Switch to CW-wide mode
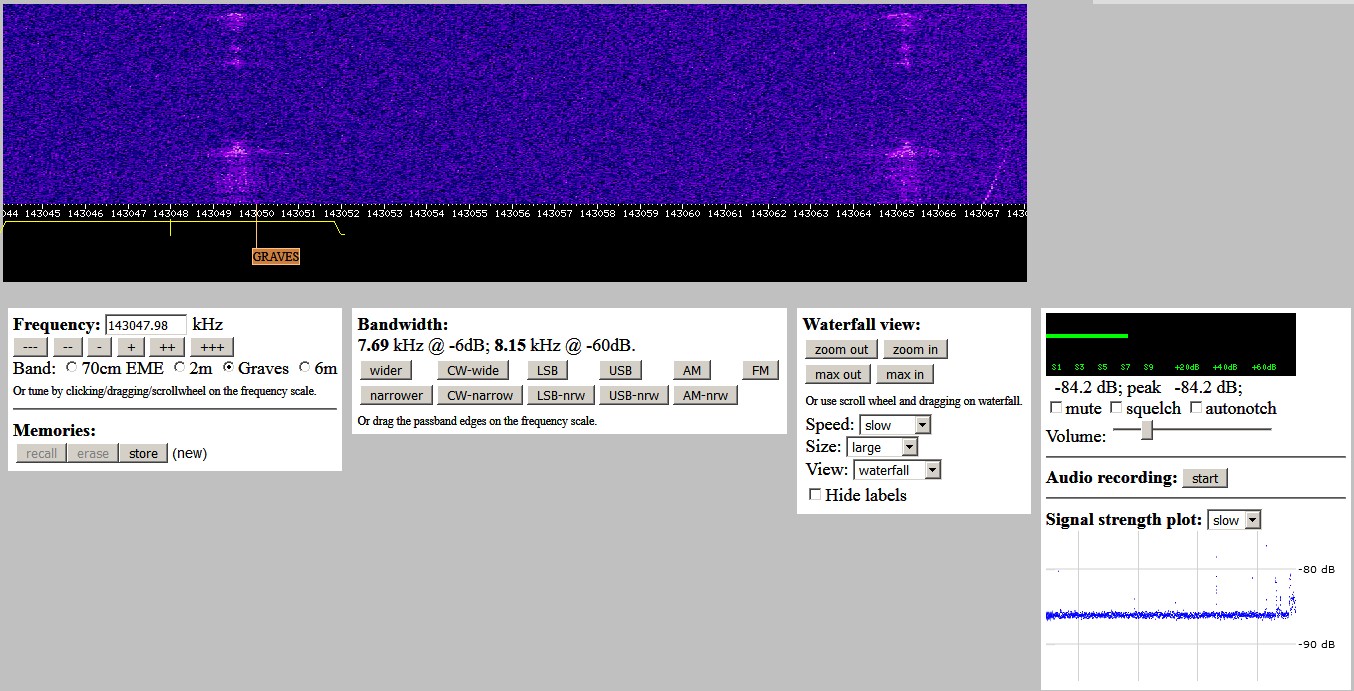Viewport: 1354px width, 691px height. [x=472, y=370]
